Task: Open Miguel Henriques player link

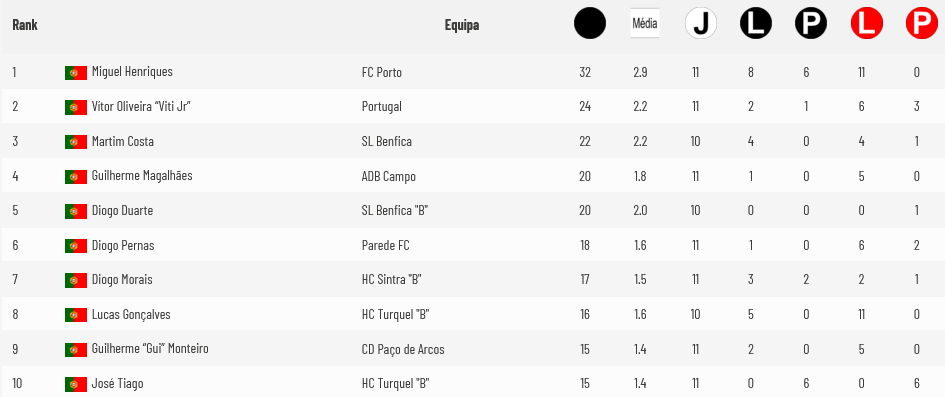Action: pyautogui.click(x=132, y=72)
